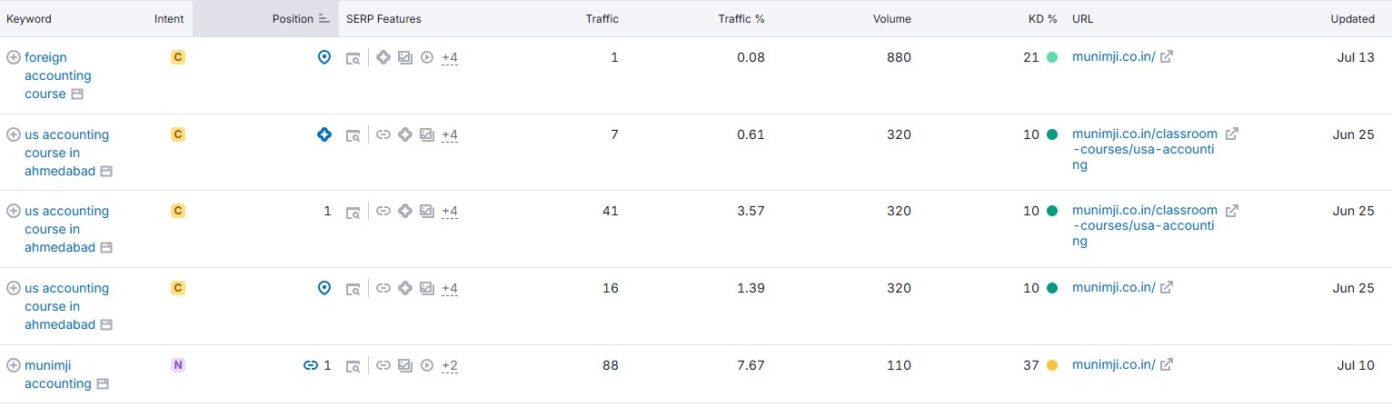This screenshot has width=1392, height=407.
Task: Open SERP view icon in munimji accounting row
Action: (x=353, y=367)
